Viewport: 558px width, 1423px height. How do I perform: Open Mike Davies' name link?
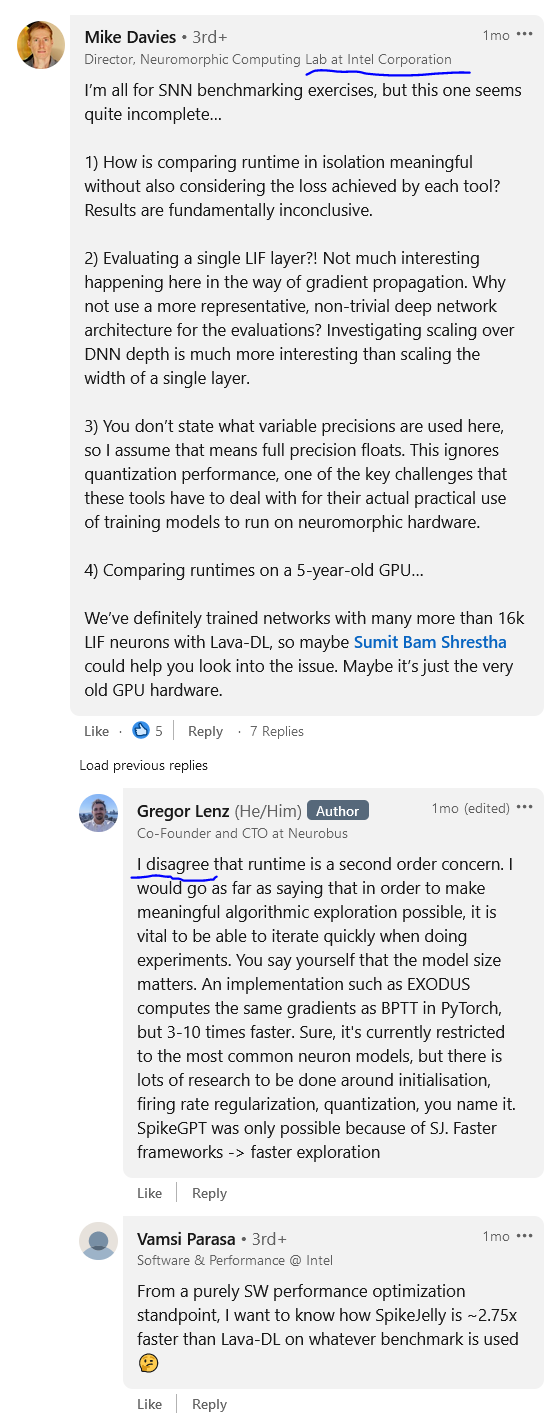click(x=130, y=37)
